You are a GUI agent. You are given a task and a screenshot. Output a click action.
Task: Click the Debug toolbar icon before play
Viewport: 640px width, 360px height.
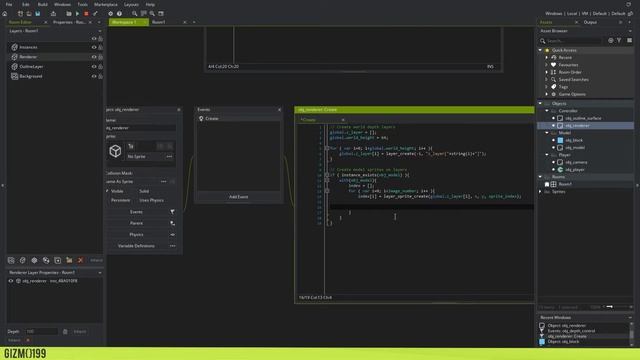coord(69,13)
